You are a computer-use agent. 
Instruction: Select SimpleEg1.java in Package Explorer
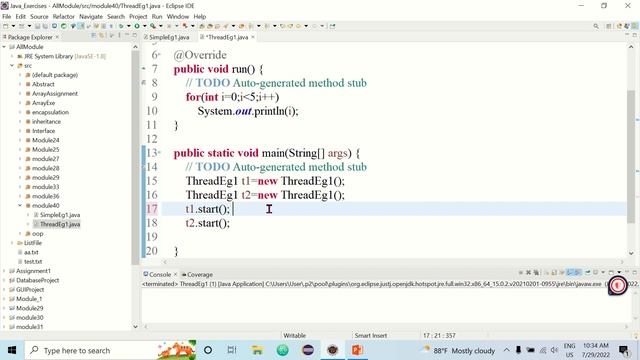[60, 215]
